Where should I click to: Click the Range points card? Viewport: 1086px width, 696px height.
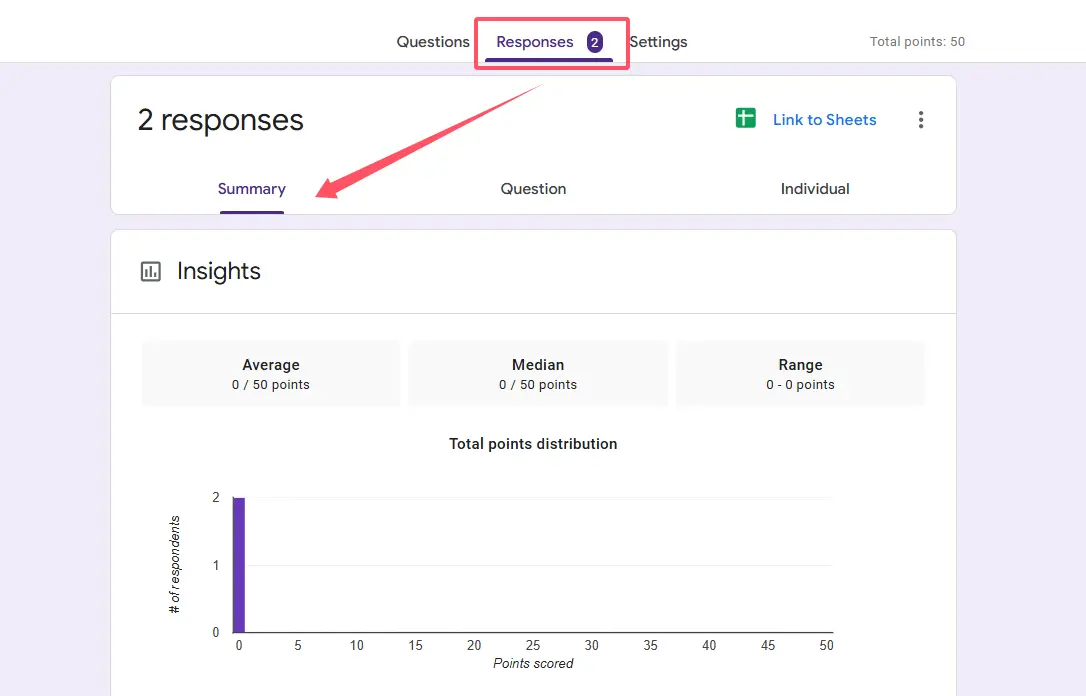coord(800,374)
